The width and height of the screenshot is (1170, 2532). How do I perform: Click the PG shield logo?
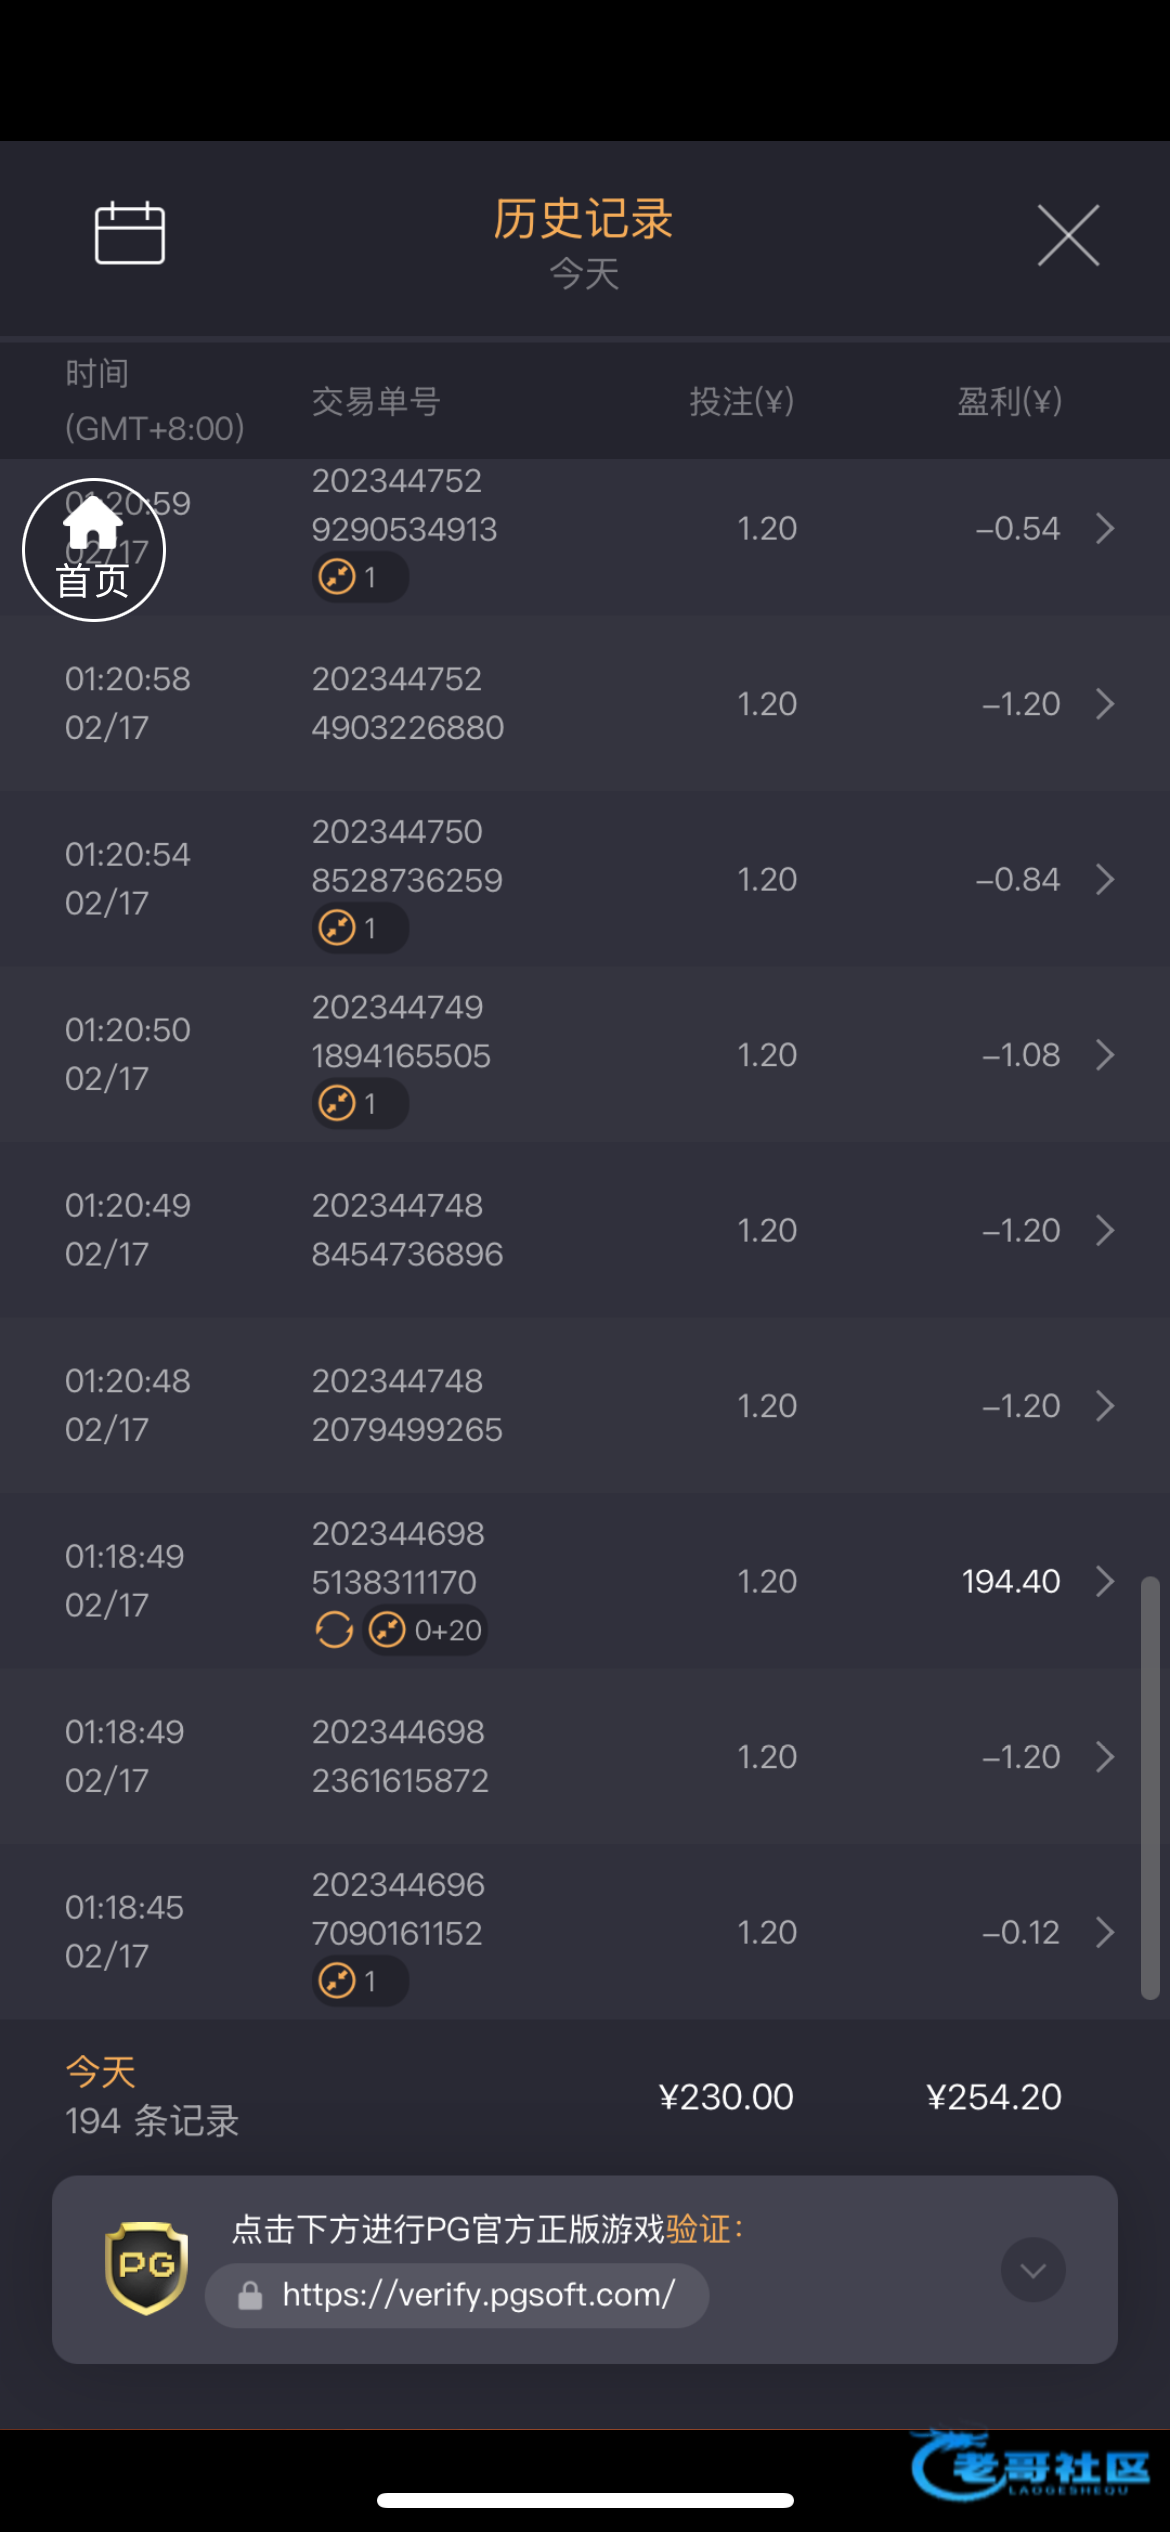146,2267
